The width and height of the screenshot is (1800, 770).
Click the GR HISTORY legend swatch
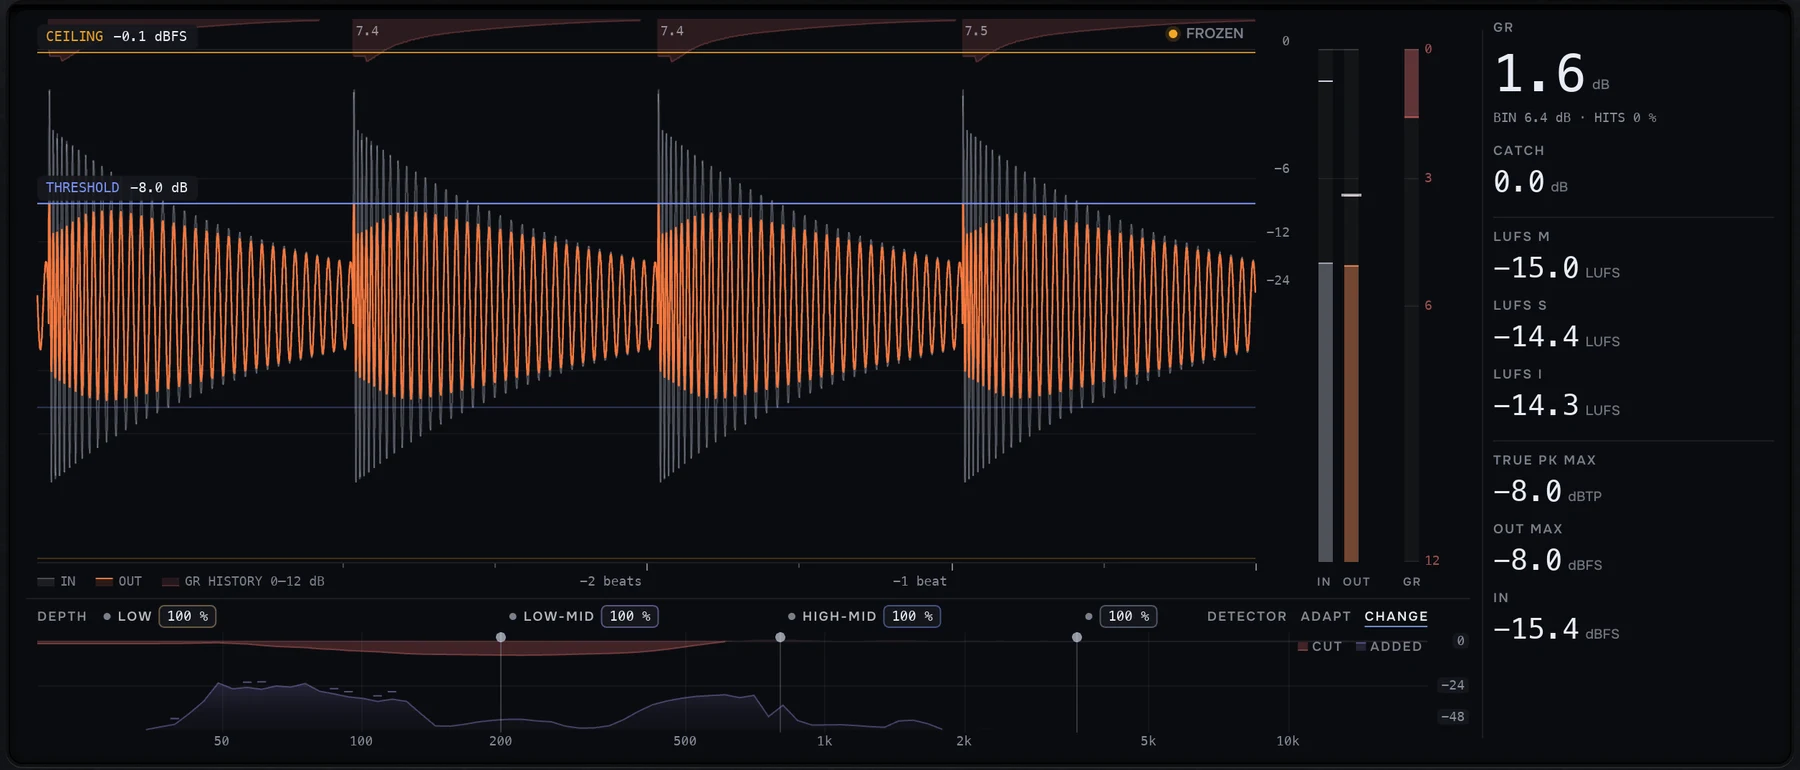[x=170, y=582]
